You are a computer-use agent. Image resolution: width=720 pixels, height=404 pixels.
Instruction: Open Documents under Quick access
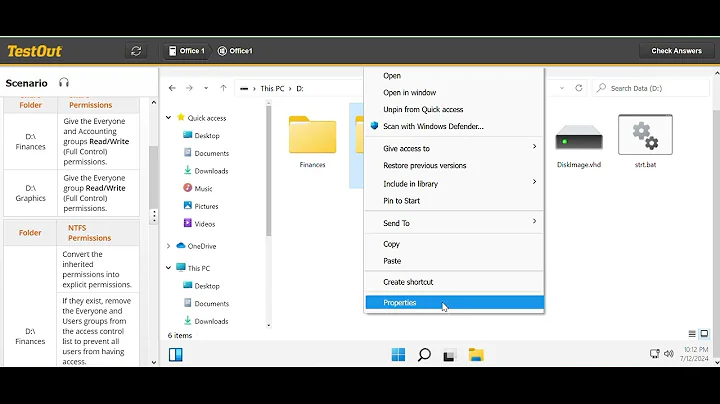pyautogui.click(x=206, y=153)
